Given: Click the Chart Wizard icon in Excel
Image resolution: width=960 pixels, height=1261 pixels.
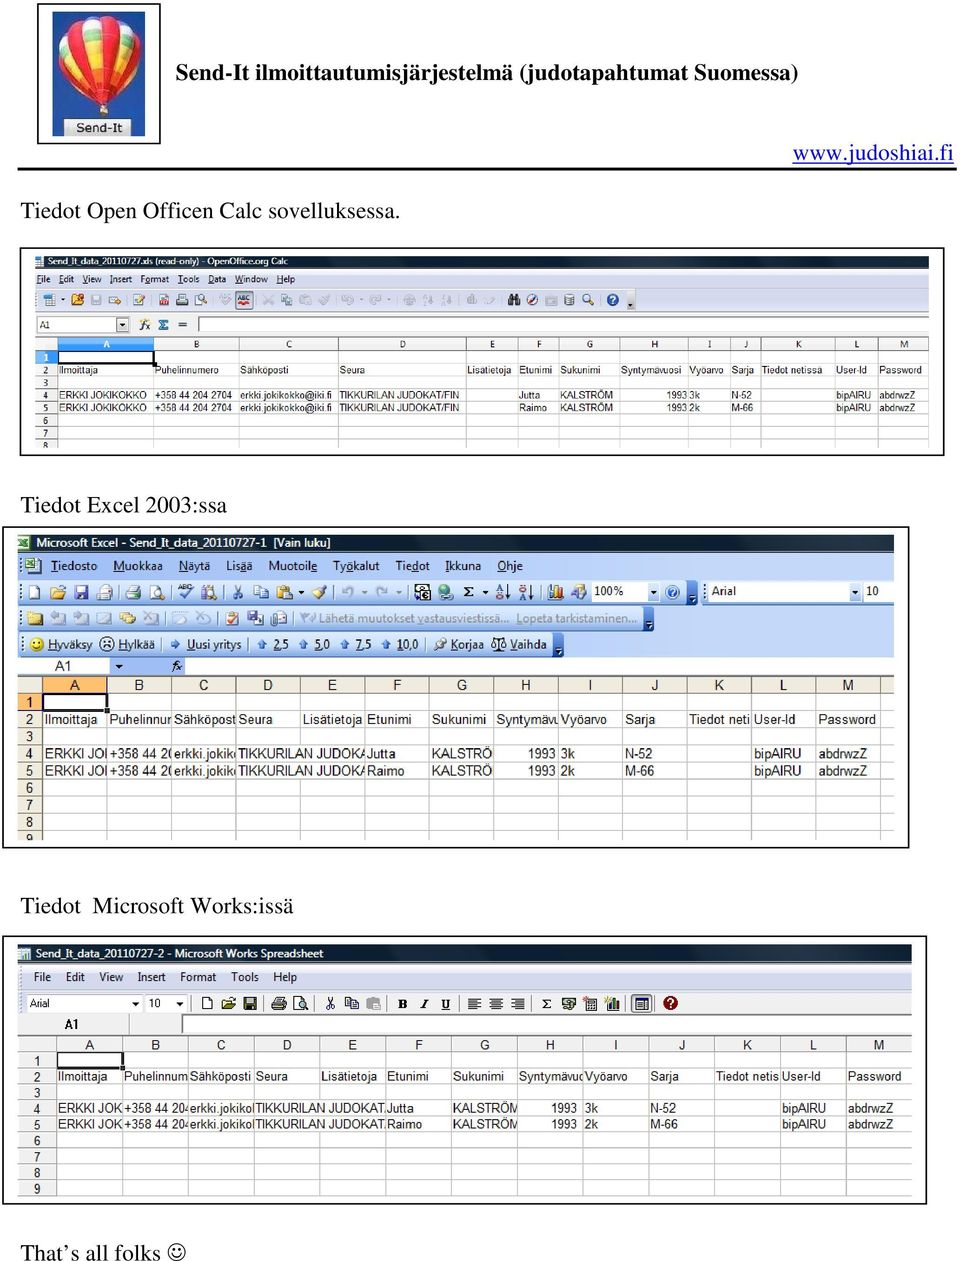Looking at the screenshot, I should [x=556, y=592].
